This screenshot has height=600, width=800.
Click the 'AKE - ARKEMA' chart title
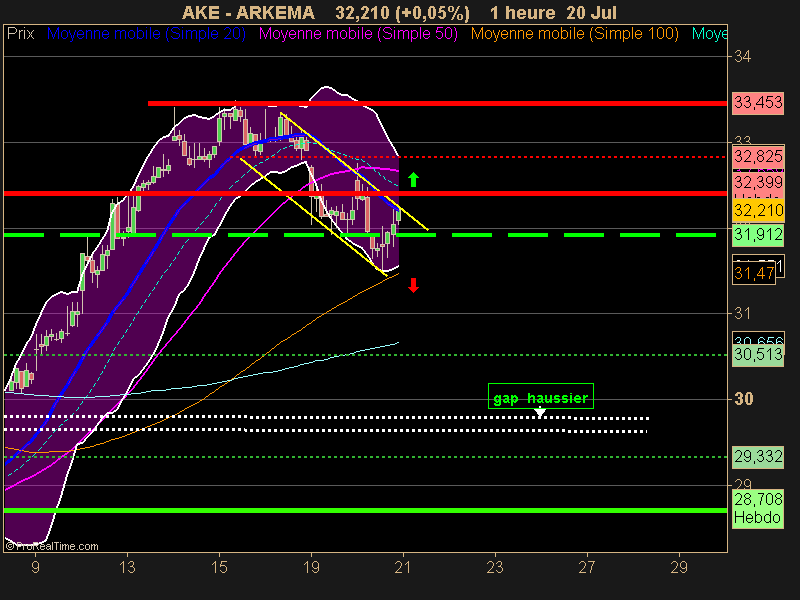click(x=248, y=12)
